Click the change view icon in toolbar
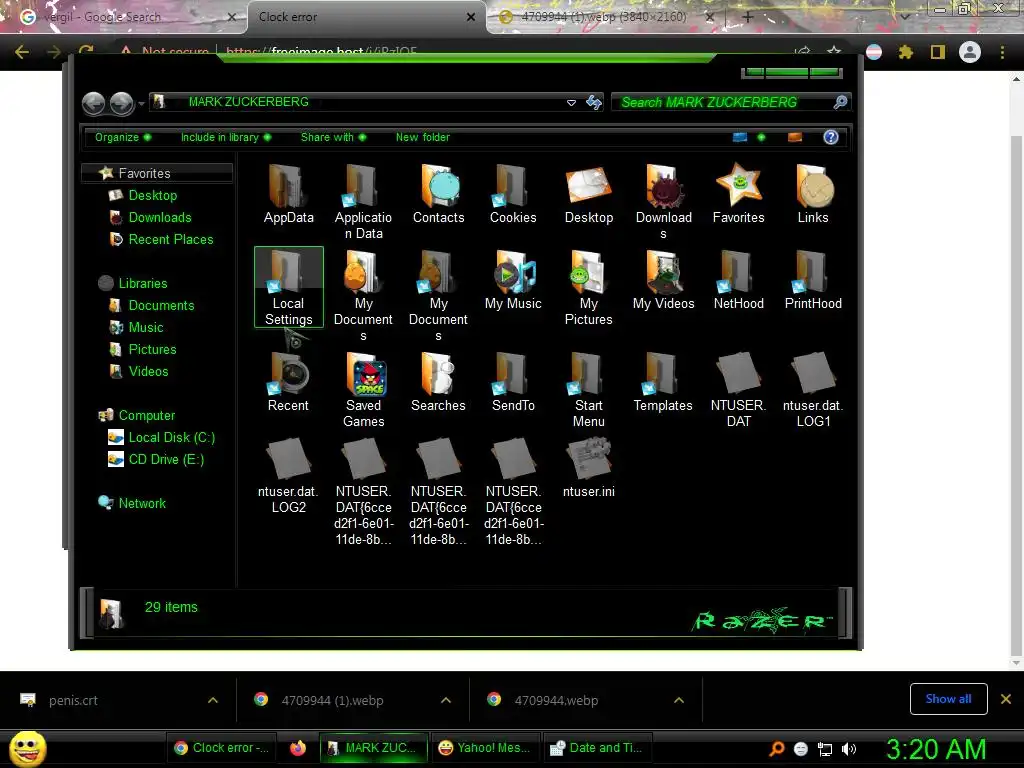Screen dimensions: 1024x768 [x=739, y=137]
